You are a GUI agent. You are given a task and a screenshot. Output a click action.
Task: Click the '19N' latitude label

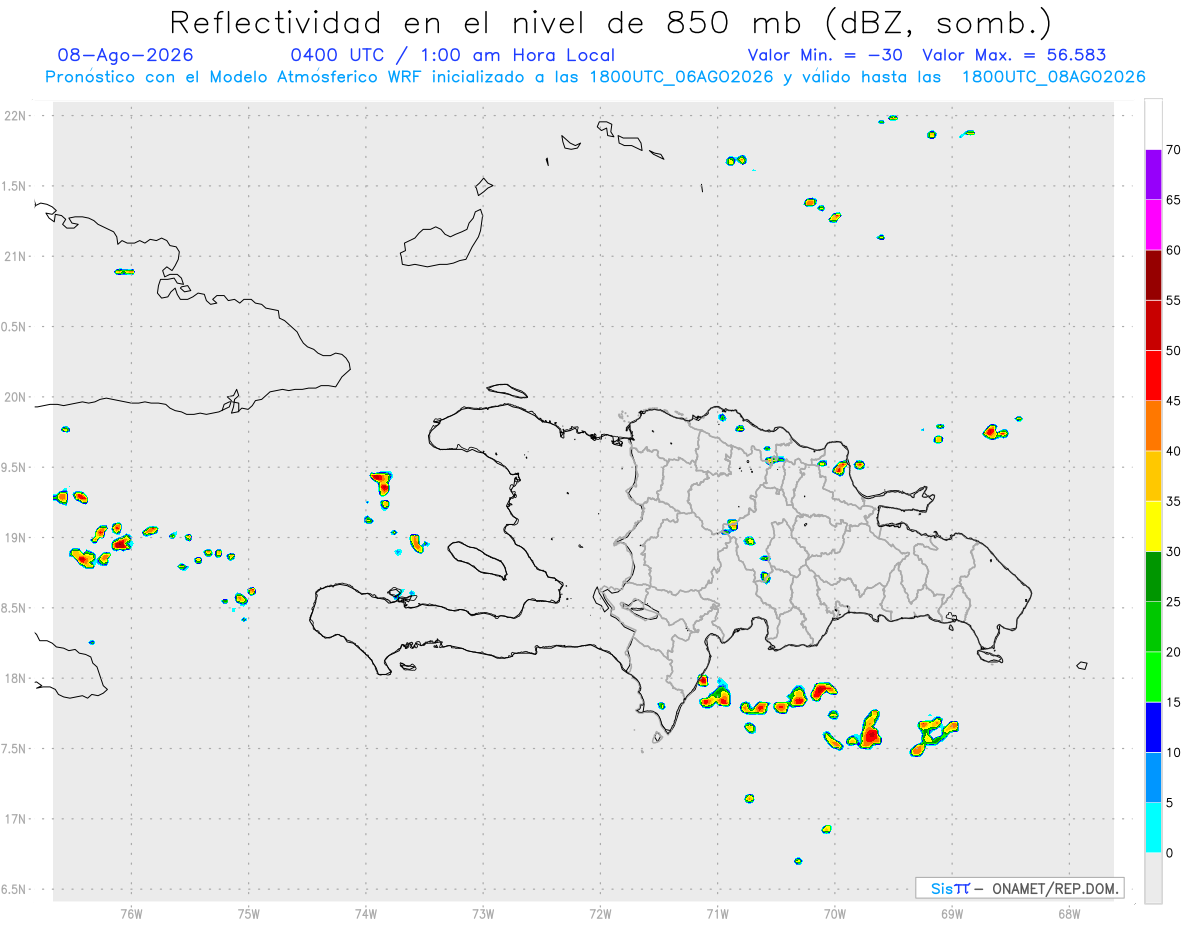click(16, 538)
